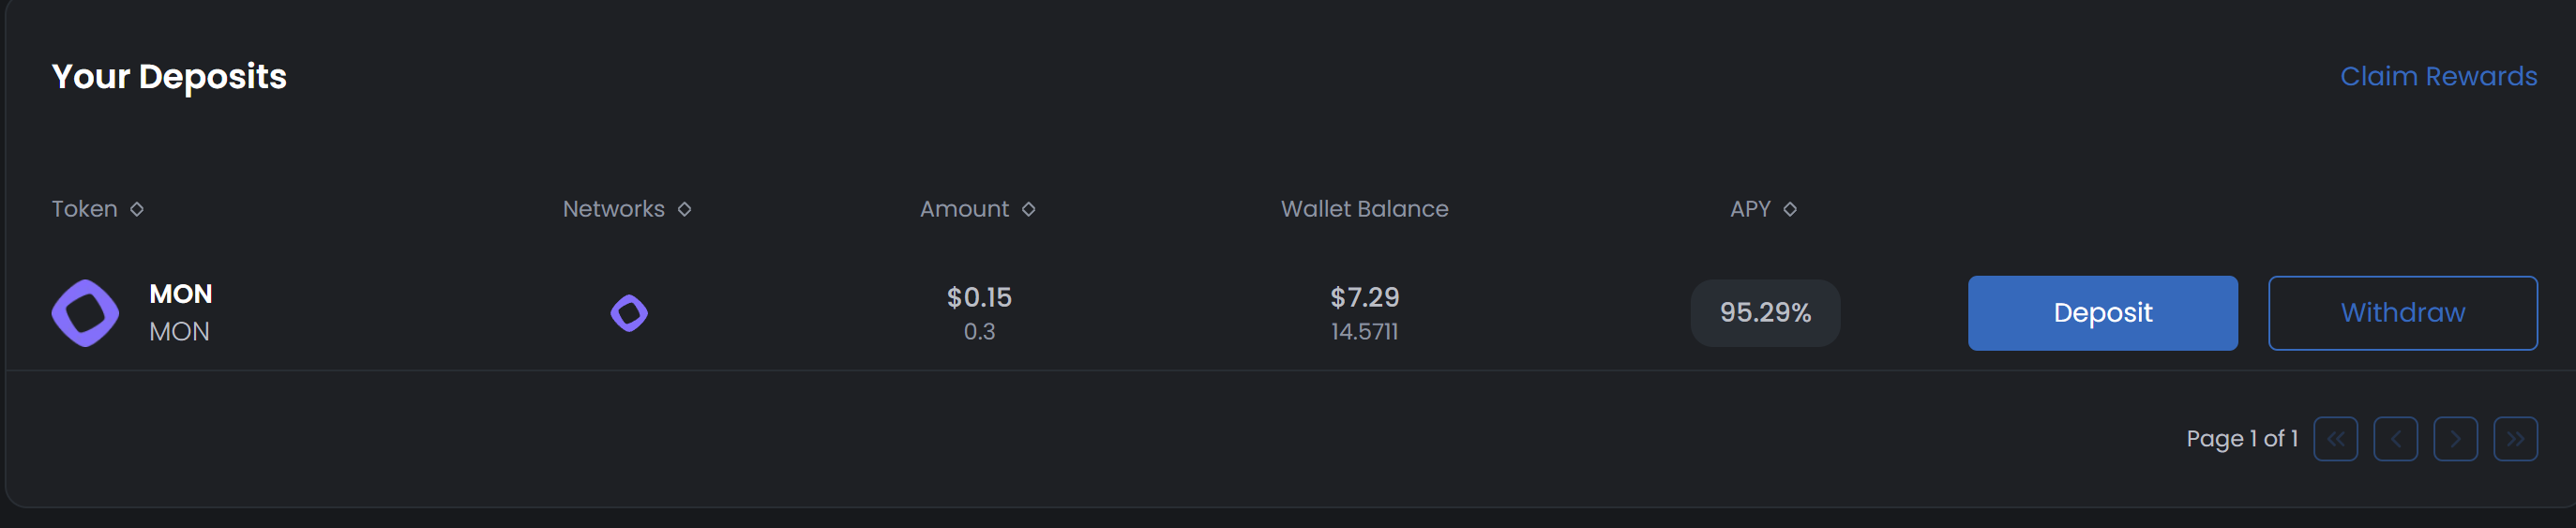The image size is (2576, 528).
Task: Click the Networks column header
Action: pos(613,209)
